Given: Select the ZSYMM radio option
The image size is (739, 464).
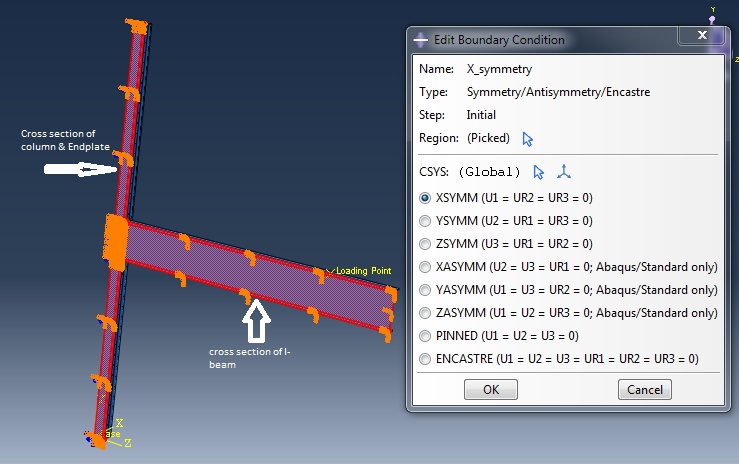Looking at the screenshot, I should 425,244.
